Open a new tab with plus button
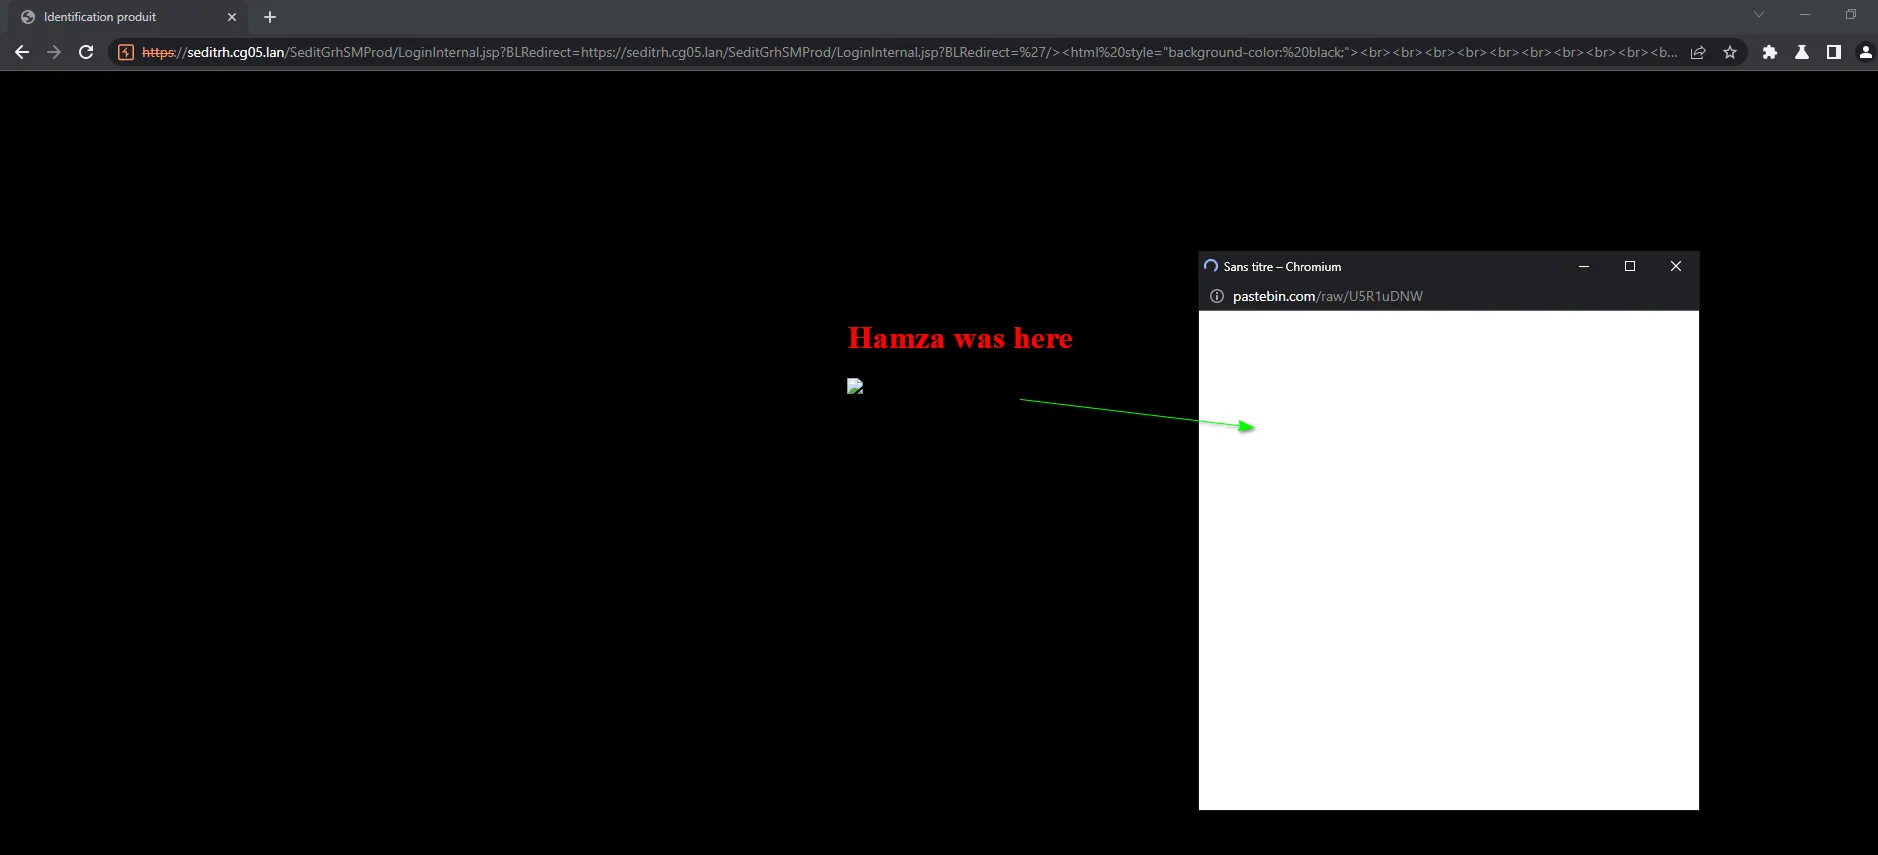Viewport: 1878px width, 855px height. 270,17
